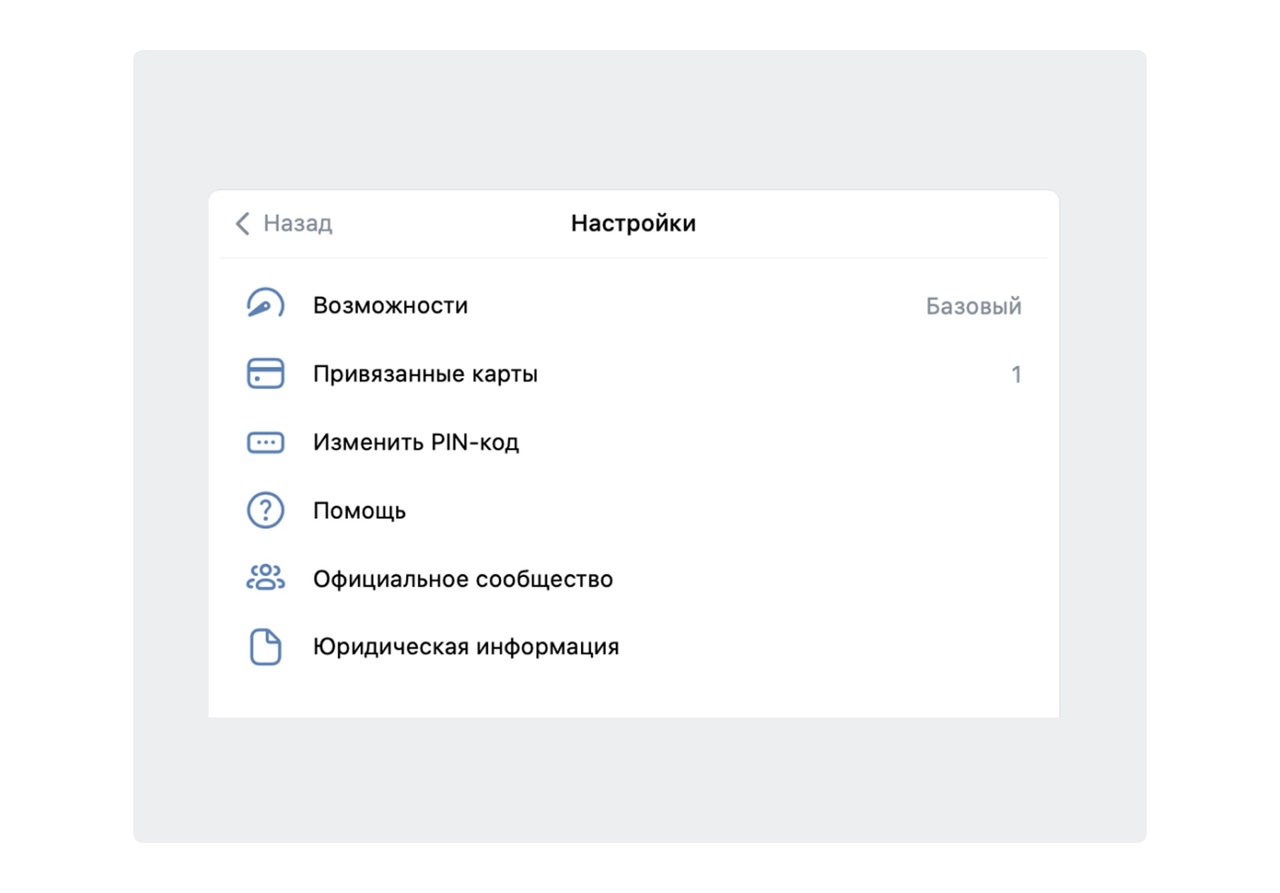Image resolution: width=1280 pixels, height=893 pixels.
Task: Go back using the Назад button
Action: click(283, 223)
